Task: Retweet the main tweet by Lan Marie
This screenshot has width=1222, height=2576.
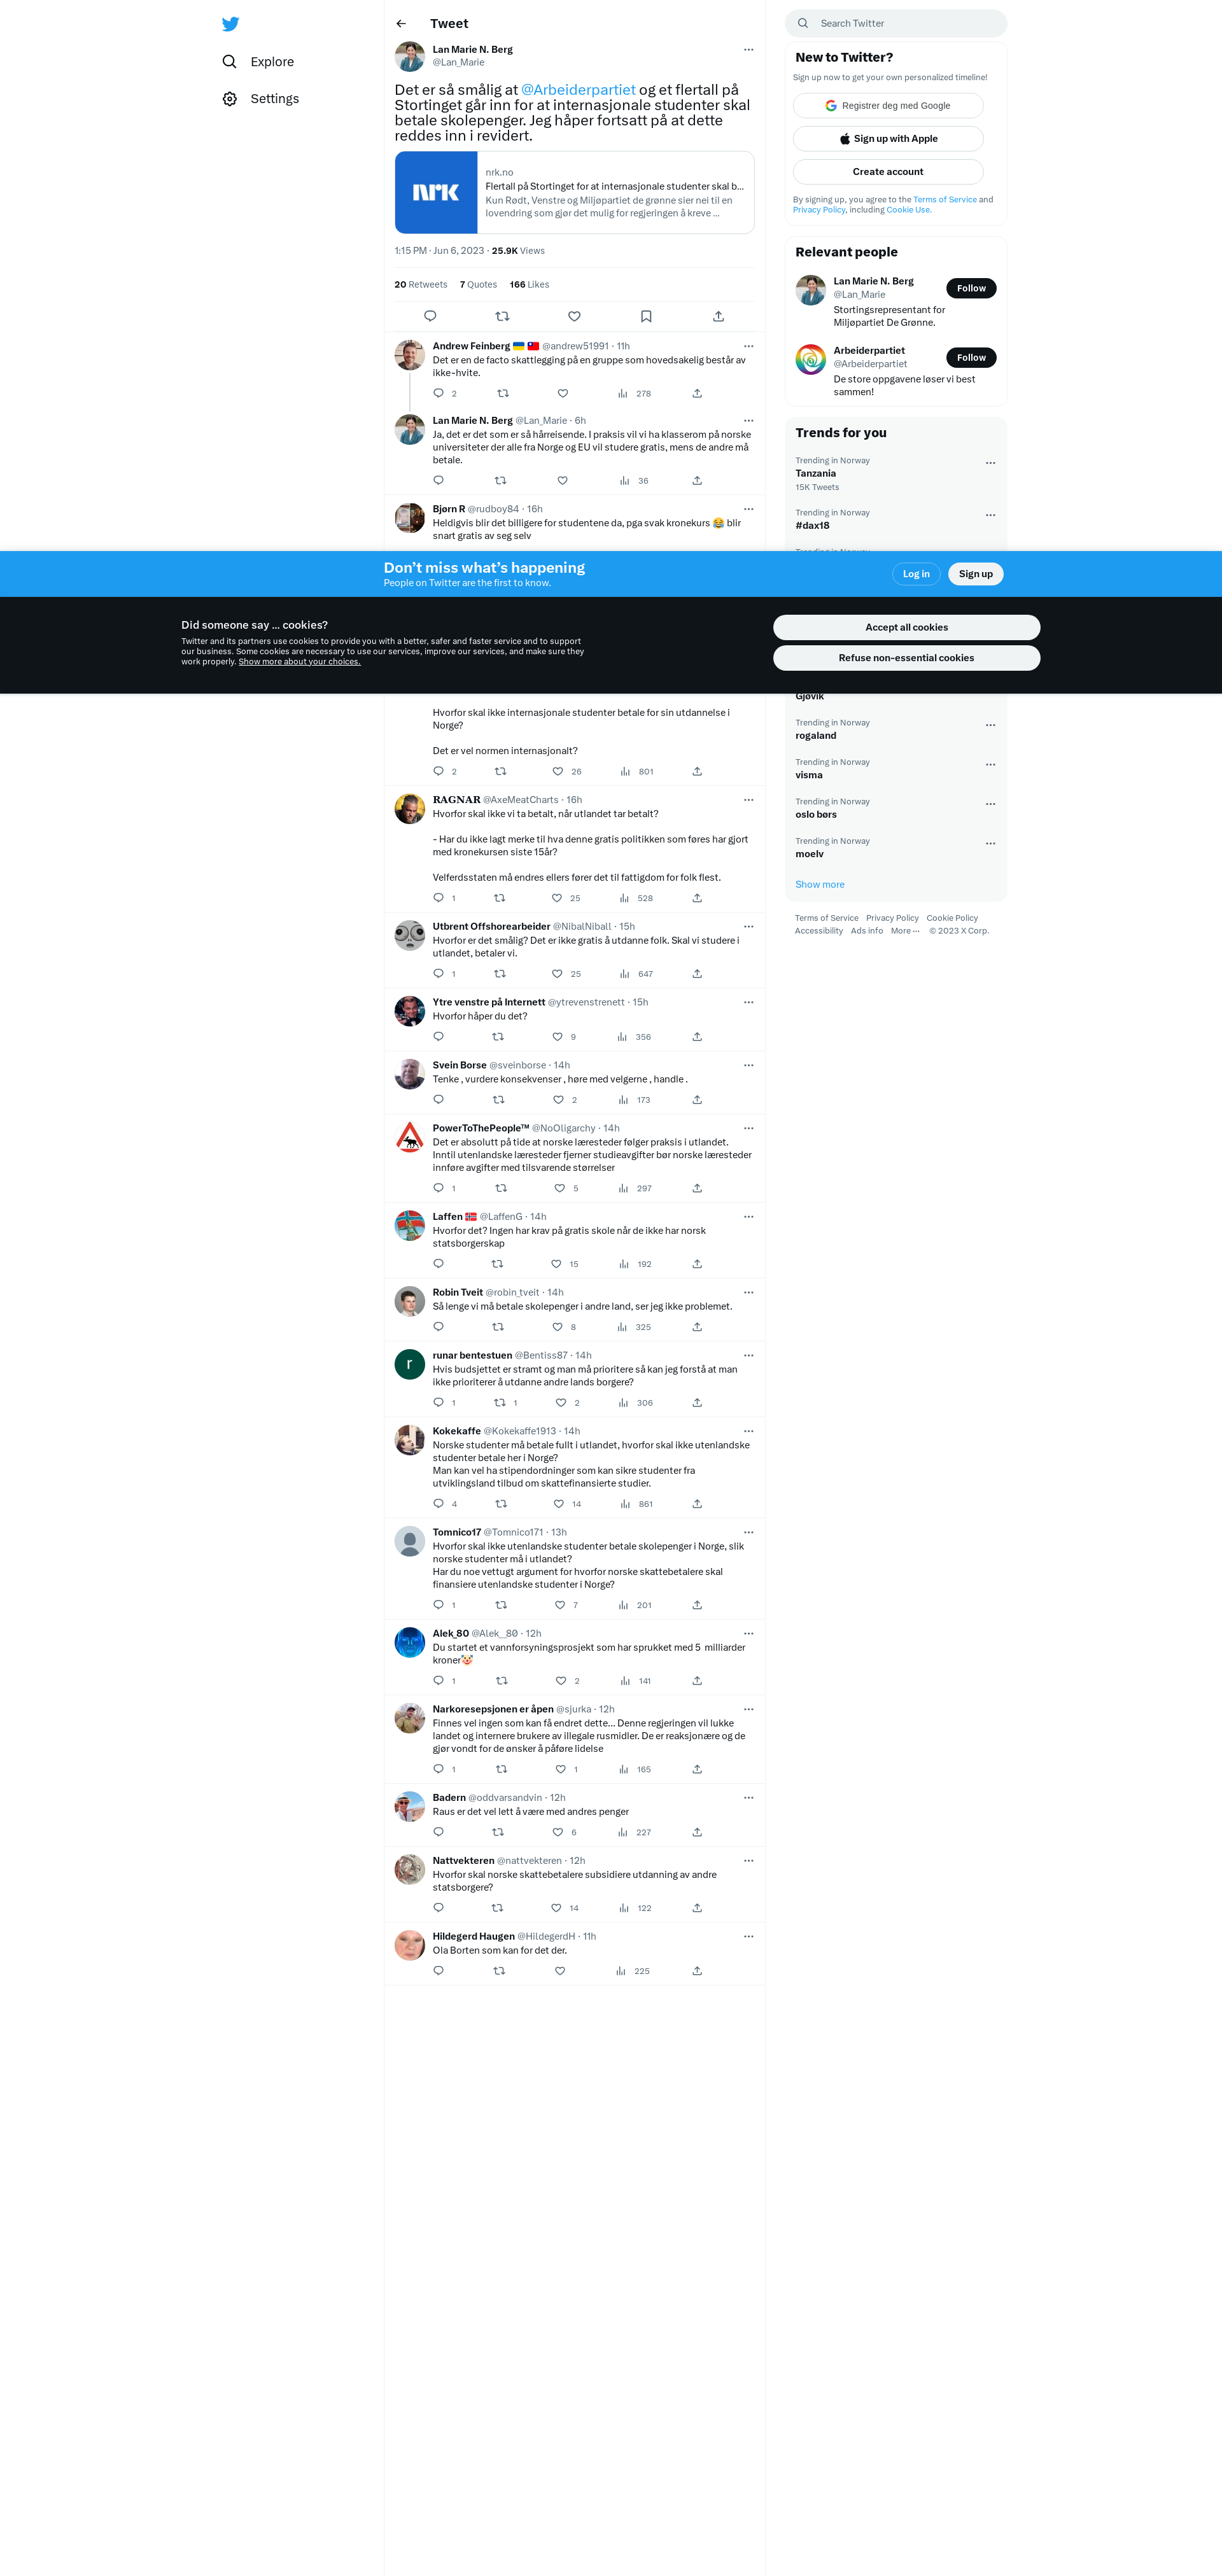Action: [x=502, y=316]
